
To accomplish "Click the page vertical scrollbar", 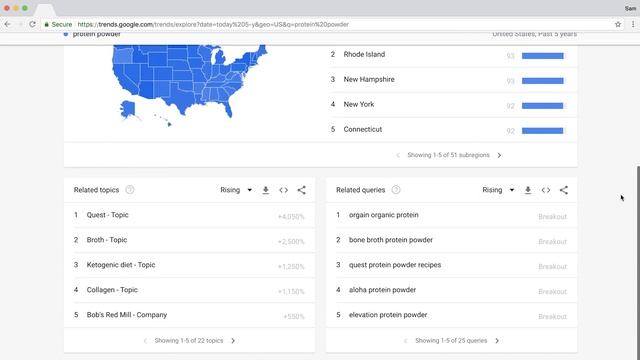I will tap(638, 261).
